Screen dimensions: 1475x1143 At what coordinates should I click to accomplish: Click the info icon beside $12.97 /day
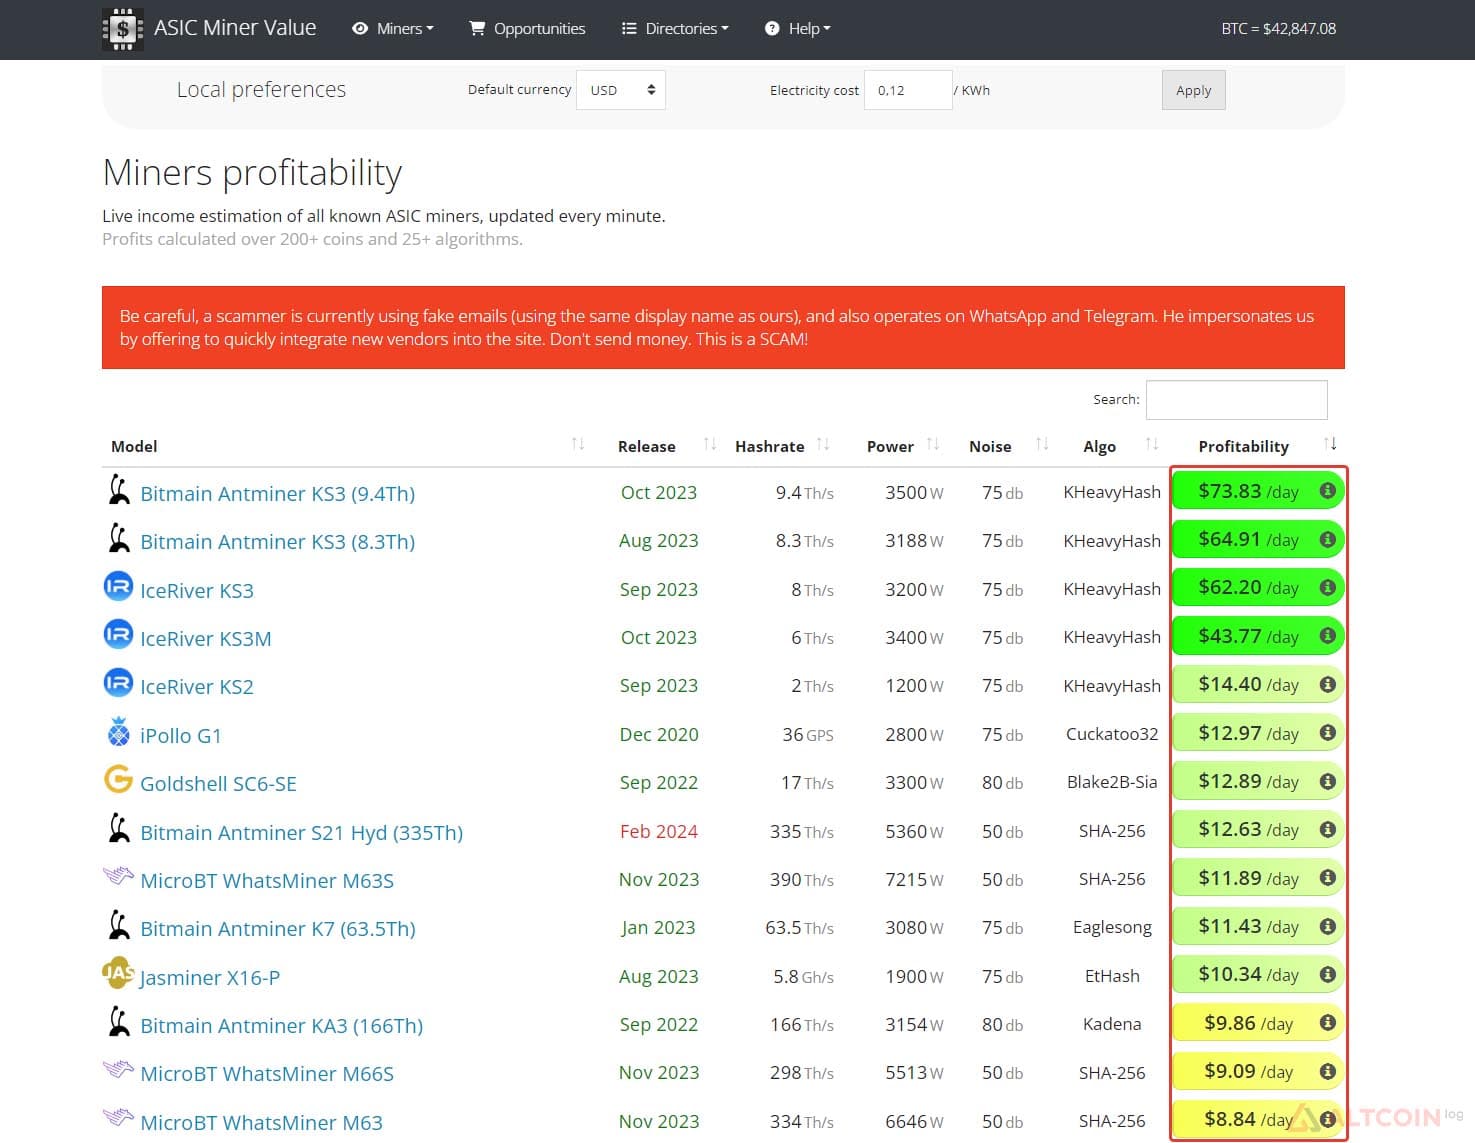coord(1328,732)
